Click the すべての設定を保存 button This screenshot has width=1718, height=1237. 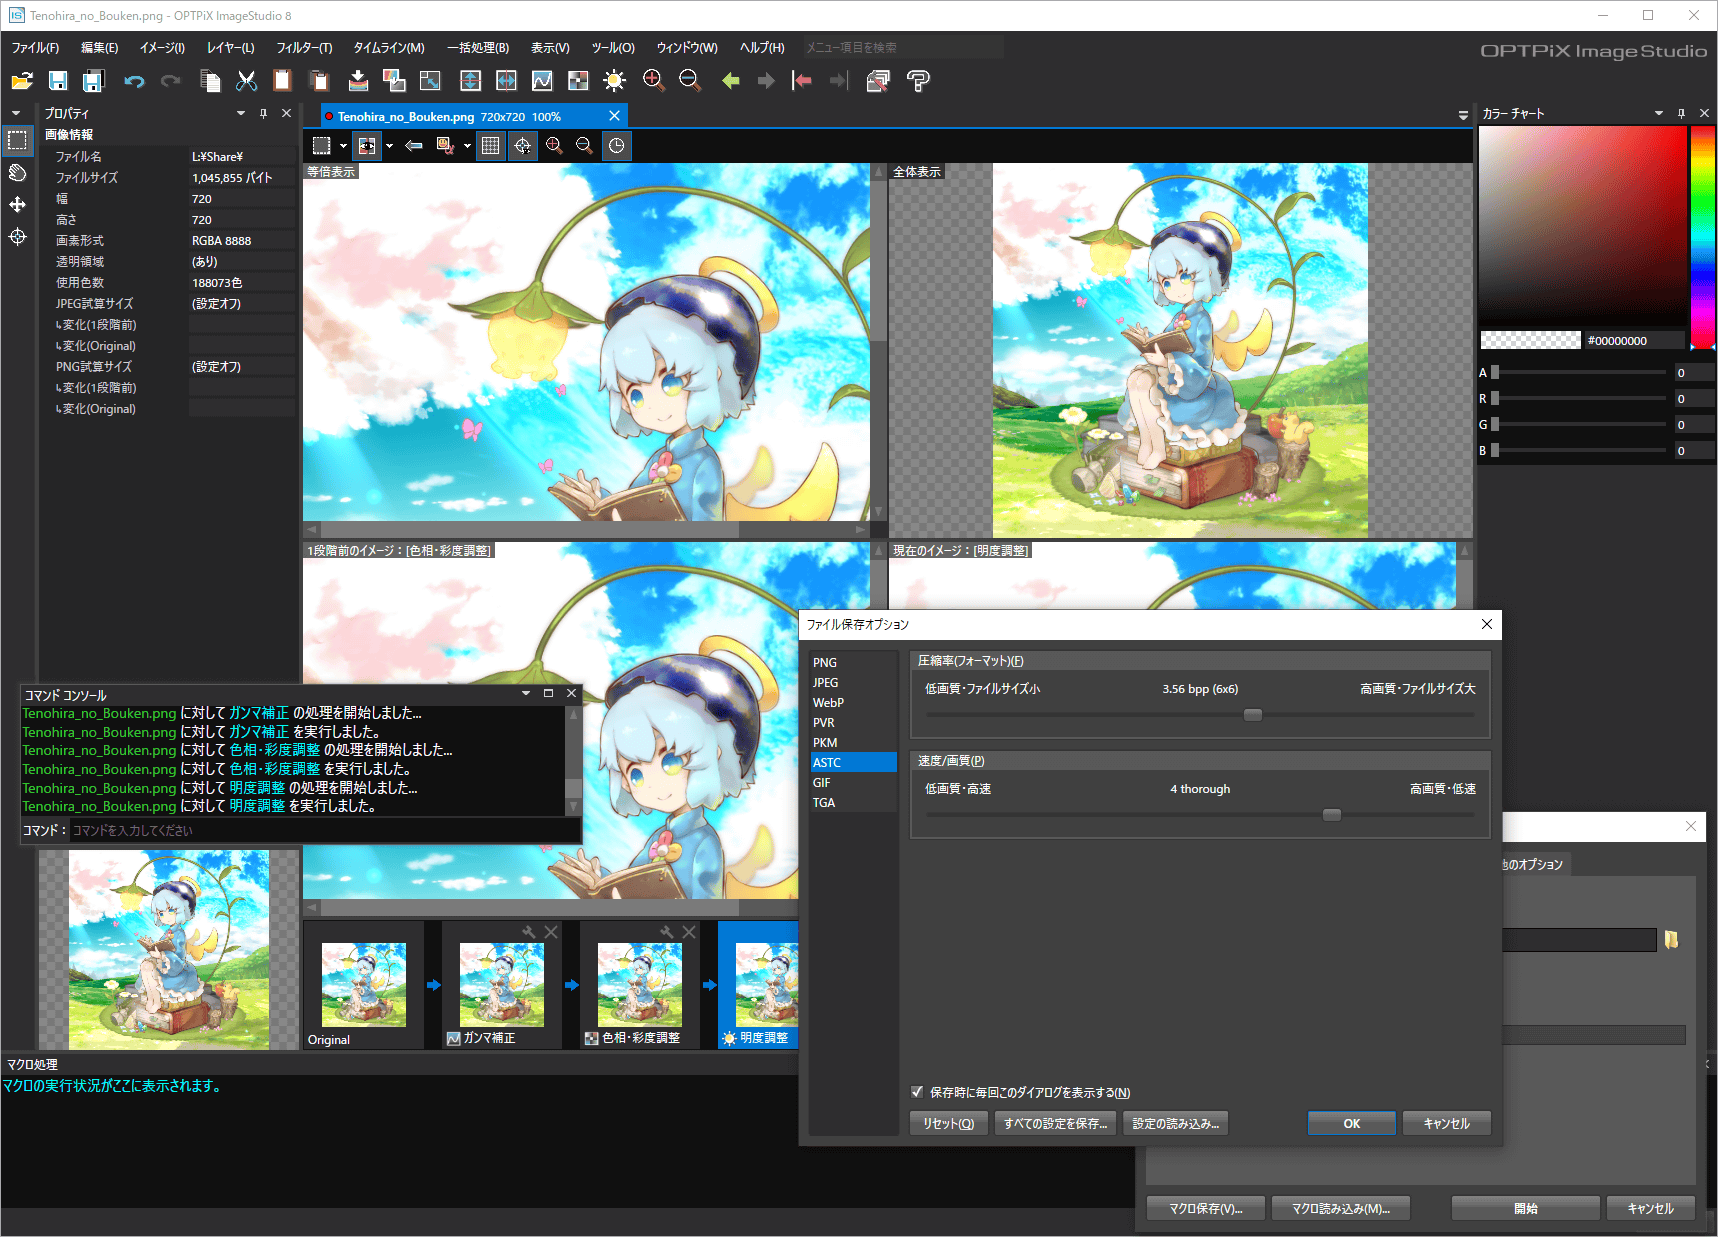1055,1123
